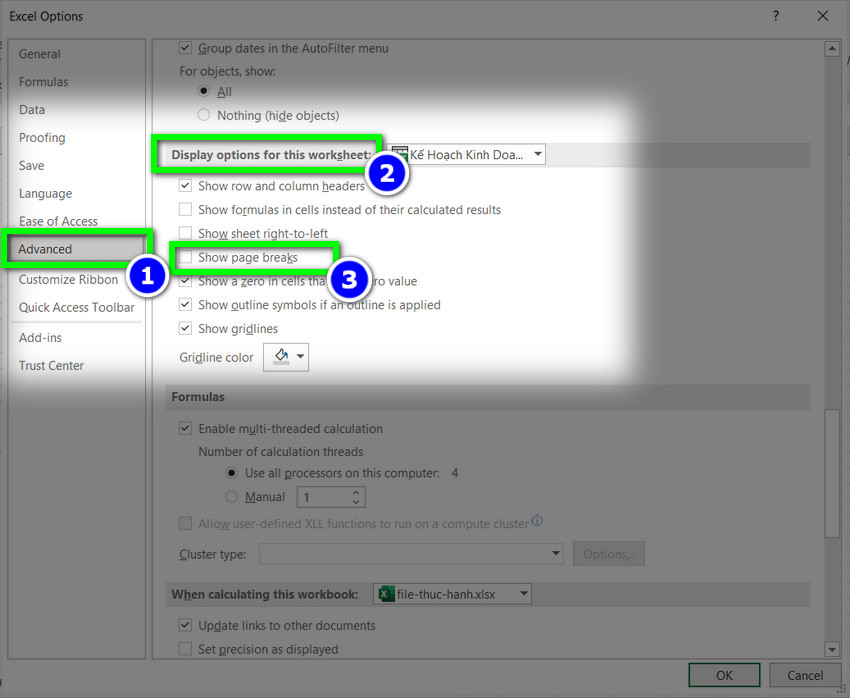Screen dimensions: 850x698
Task: Open the 'When calculating this workbook' dropdown
Action: click(522, 594)
